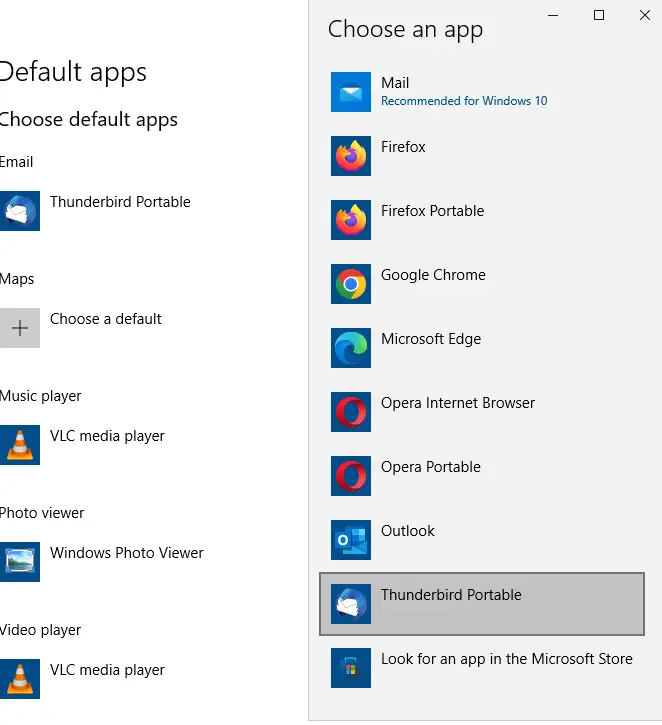
Task: Click 'Thunderbird Portable' text under Email
Action: pos(120,202)
